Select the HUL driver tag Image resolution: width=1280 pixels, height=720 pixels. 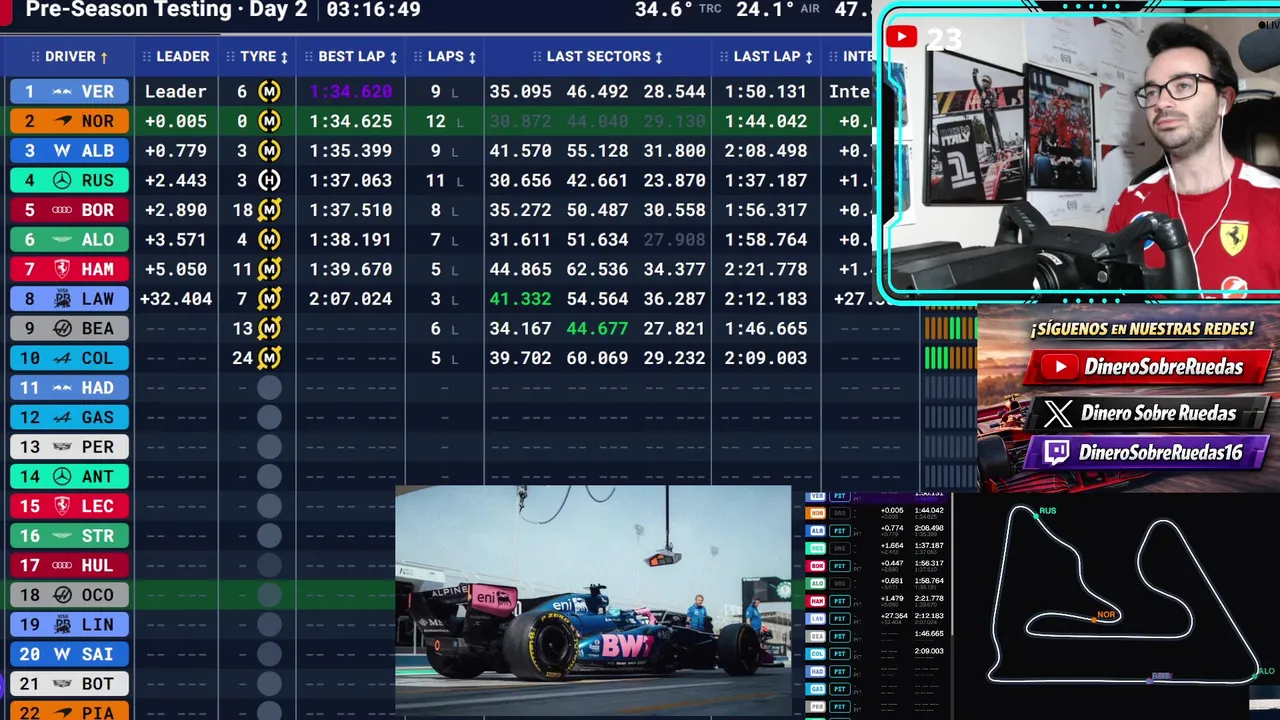point(70,565)
